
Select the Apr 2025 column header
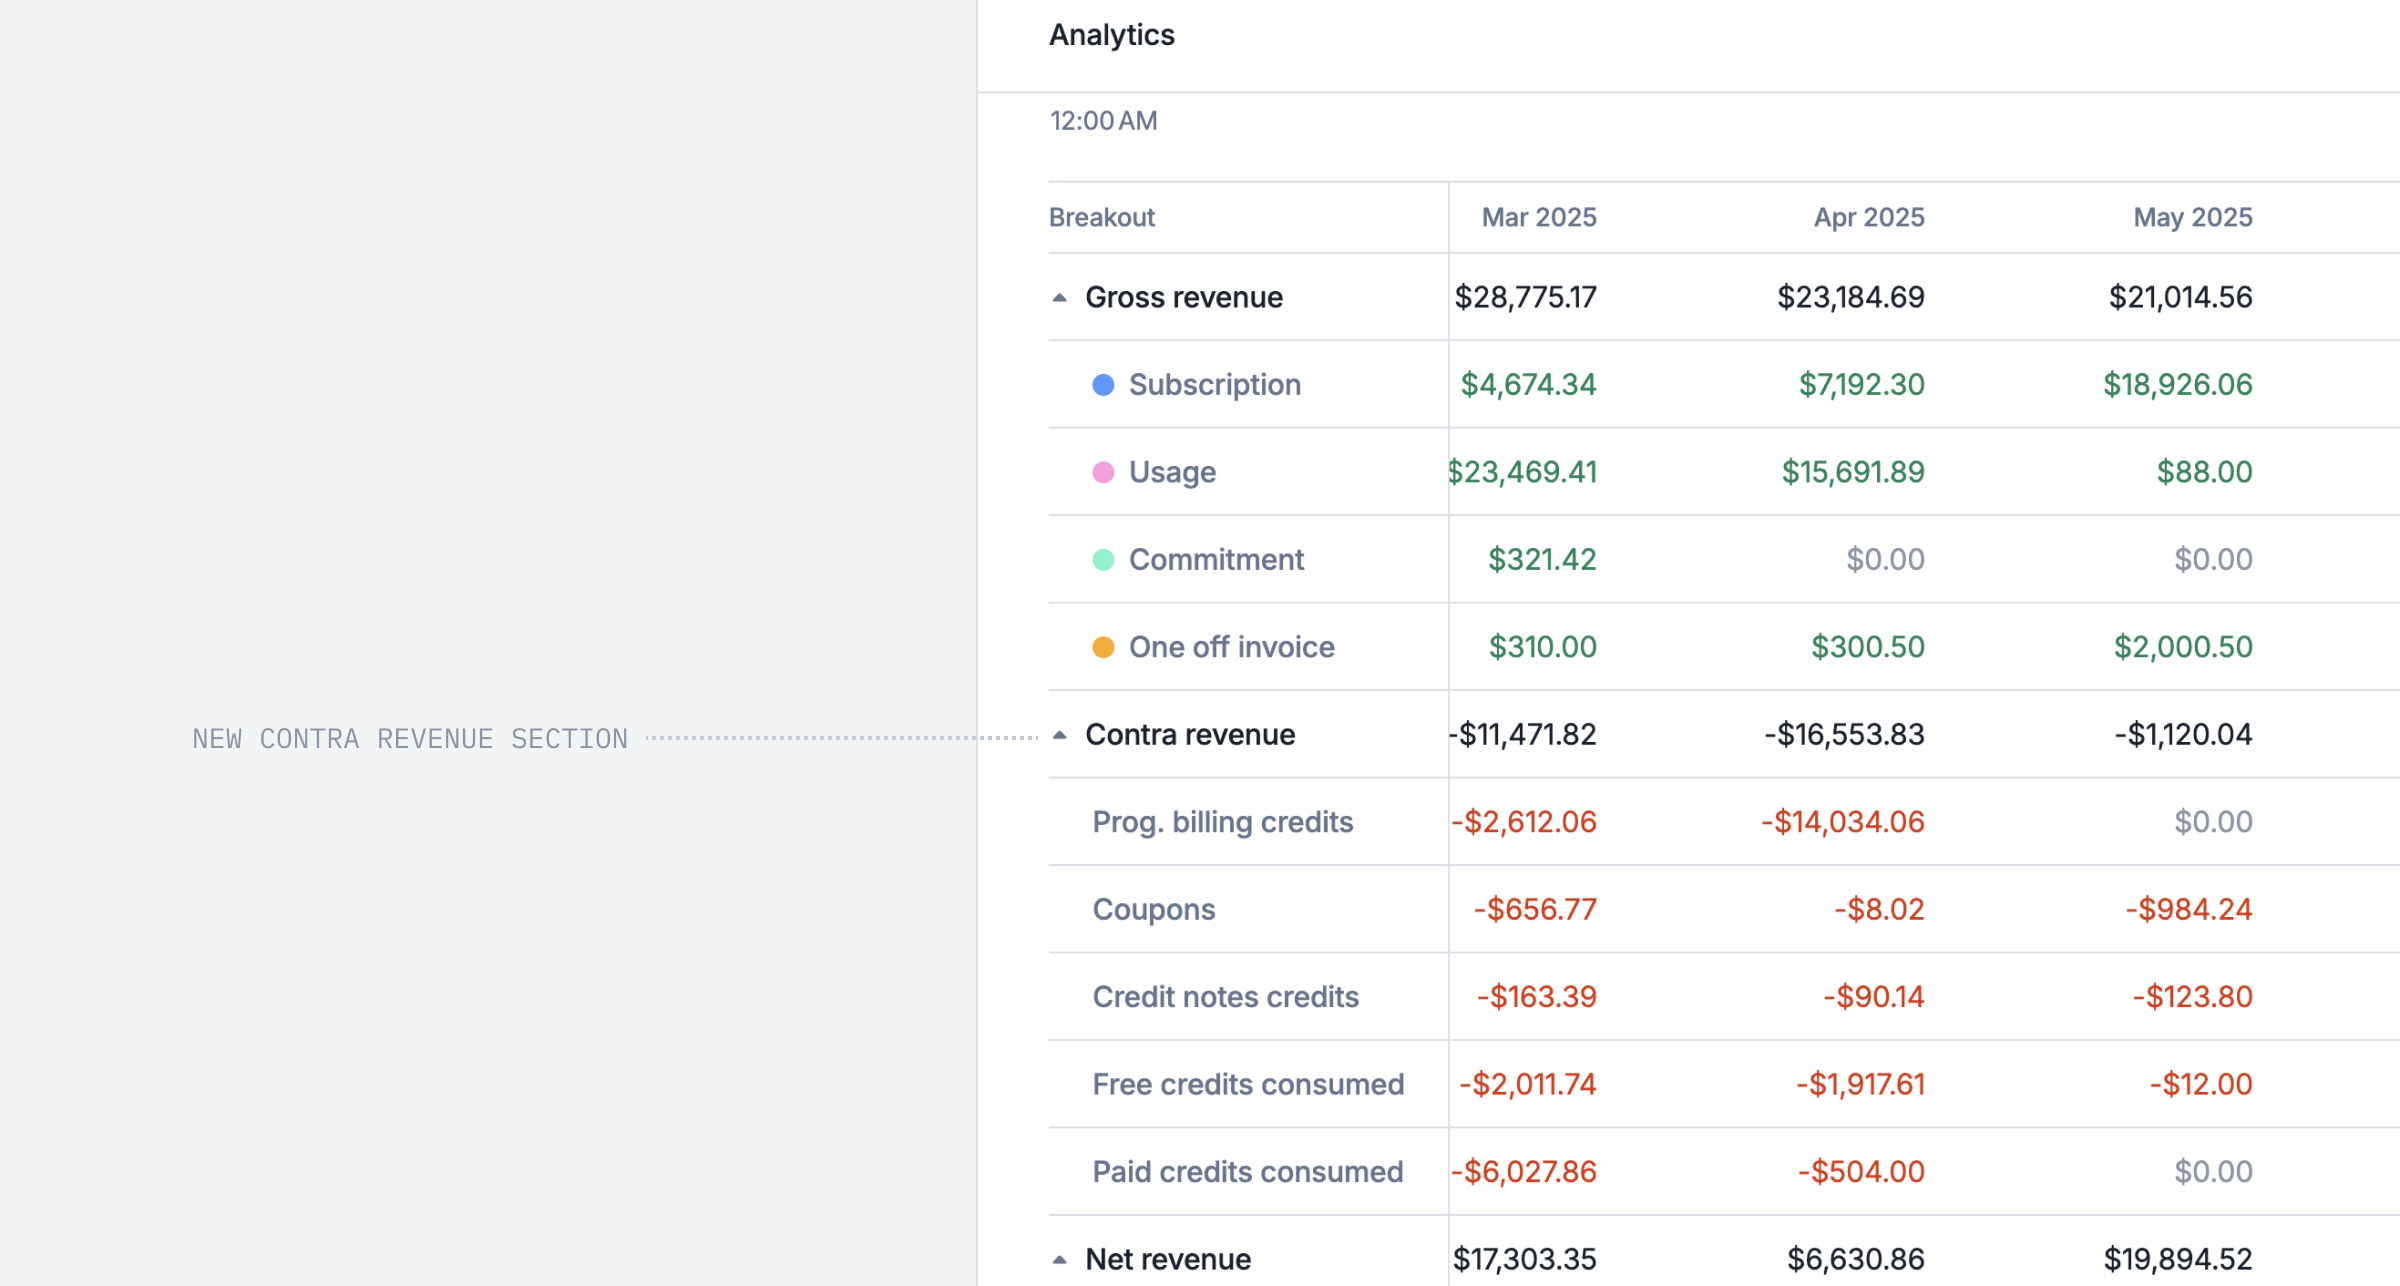click(1868, 217)
